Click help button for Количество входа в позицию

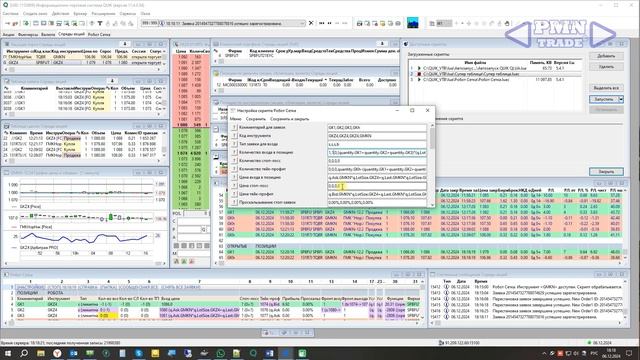(x=234, y=152)
